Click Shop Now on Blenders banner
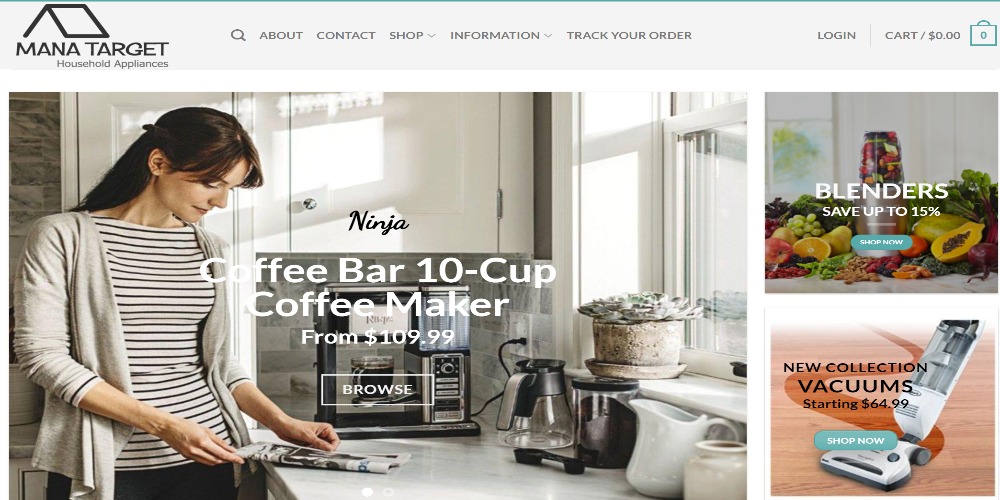This screenshot has width=1000, height=500. pos(881,242)
